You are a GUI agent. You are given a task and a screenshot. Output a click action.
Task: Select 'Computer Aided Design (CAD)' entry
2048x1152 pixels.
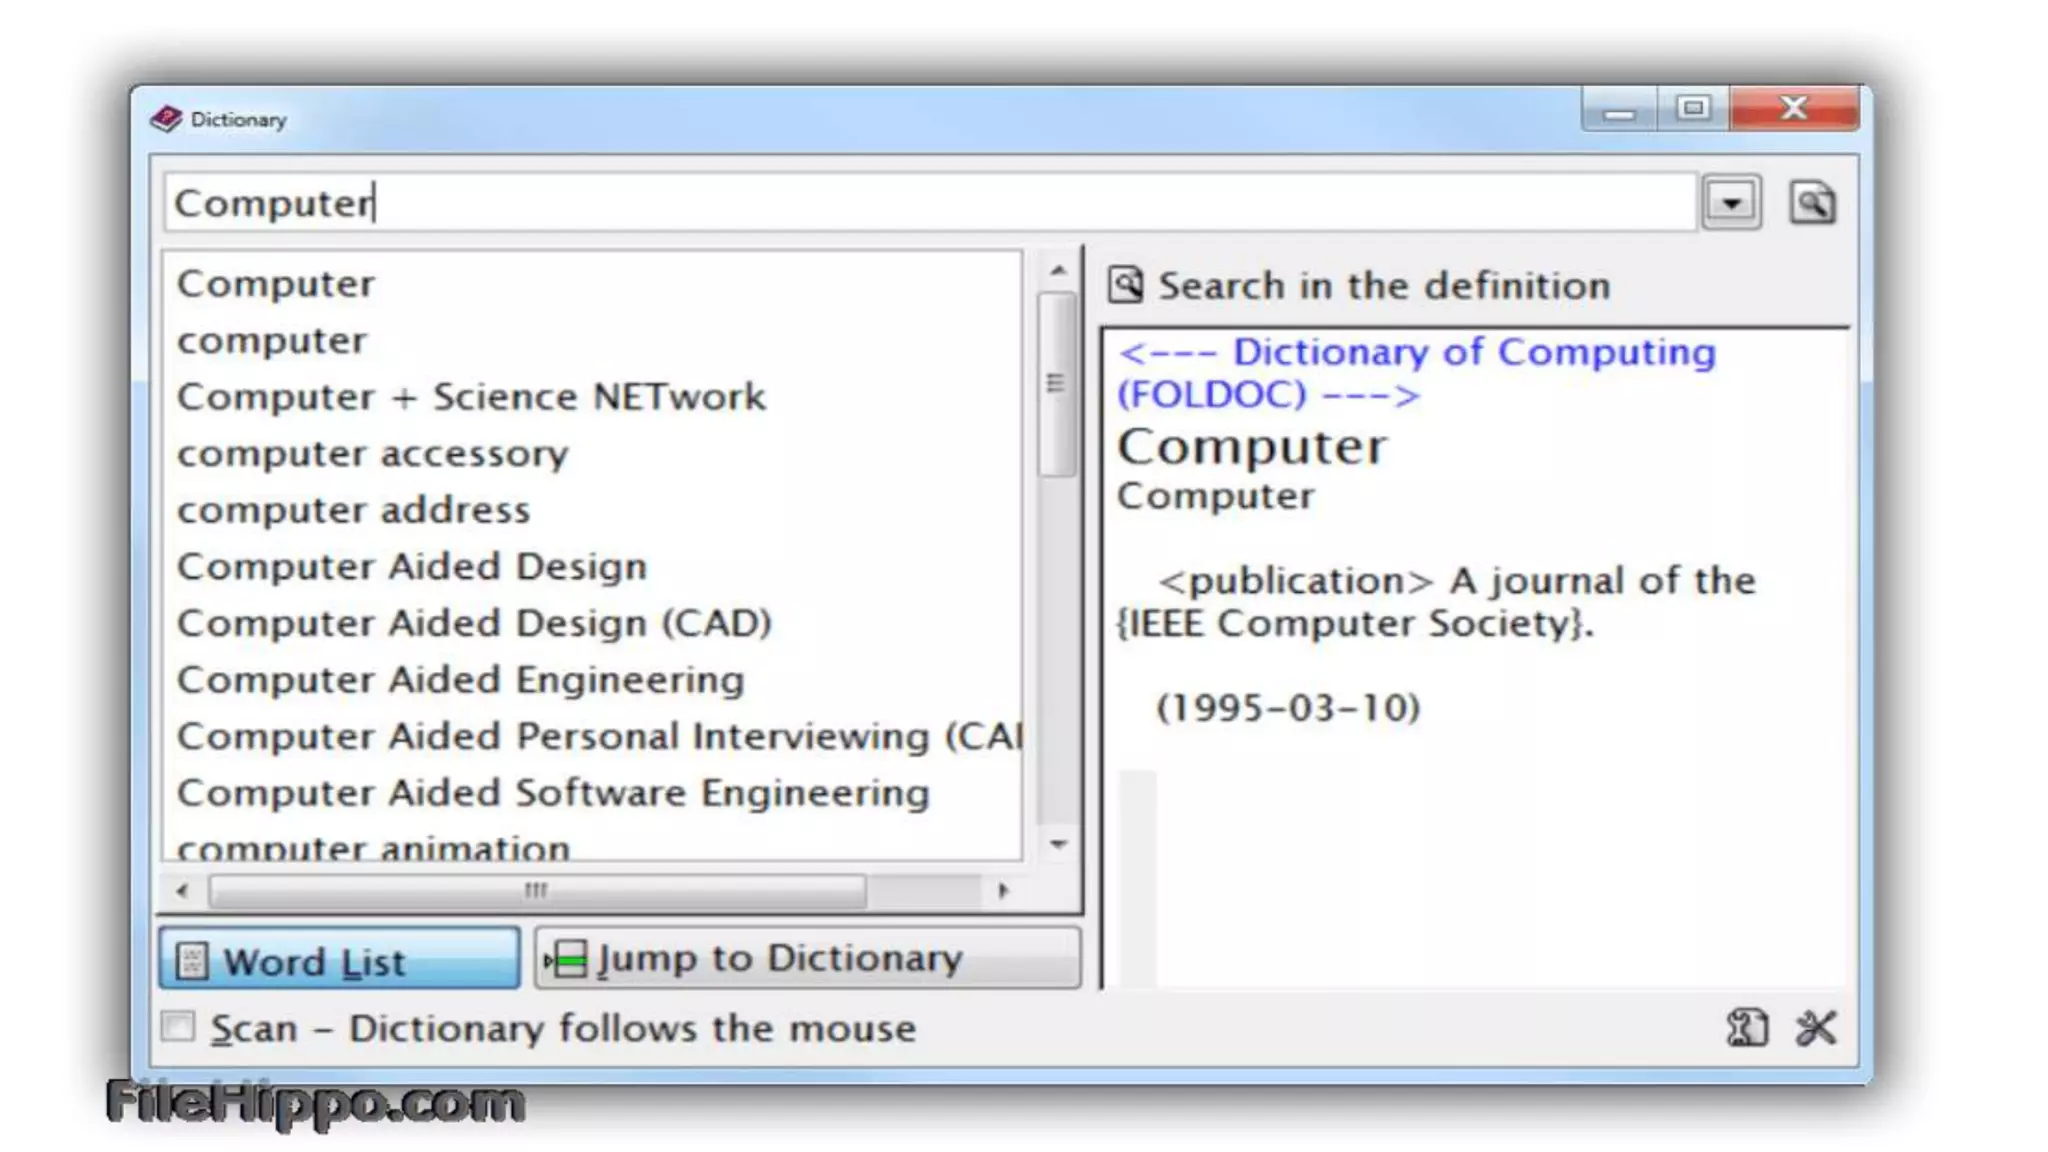tap(474, 623)
